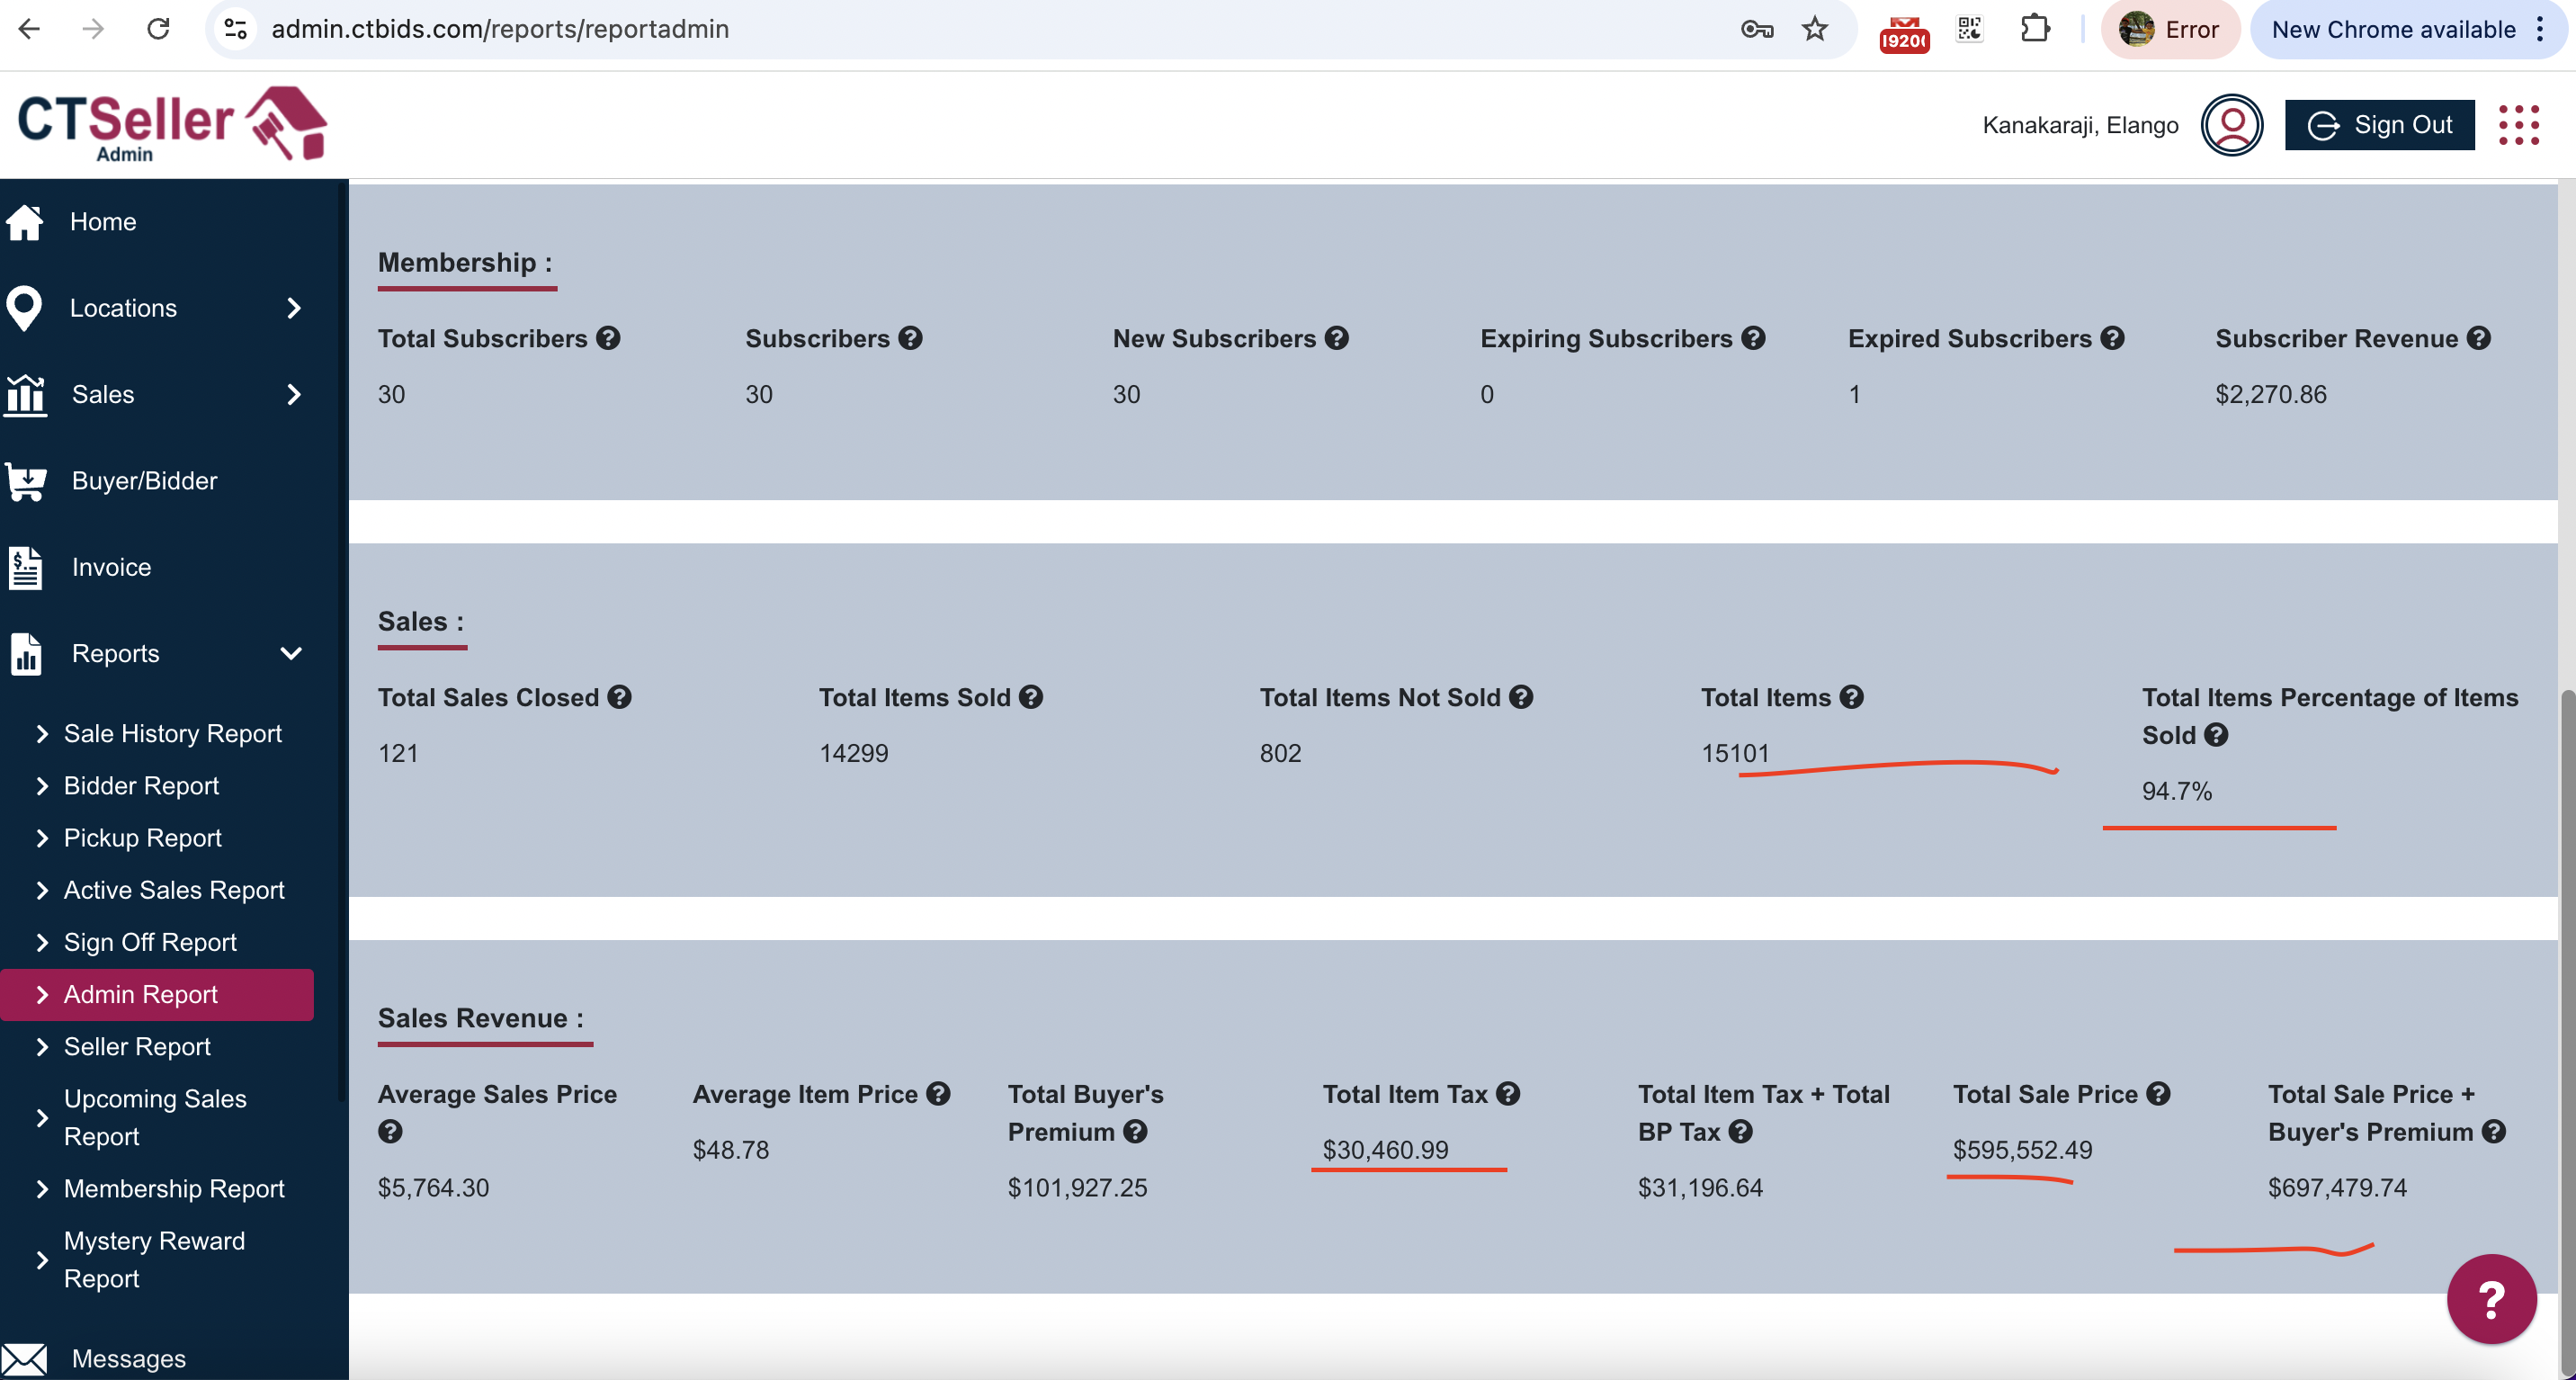The width and height of the screenshot is (2576, 1380).
Task: Collapse the Reports menu chevron
Action: 291,654
